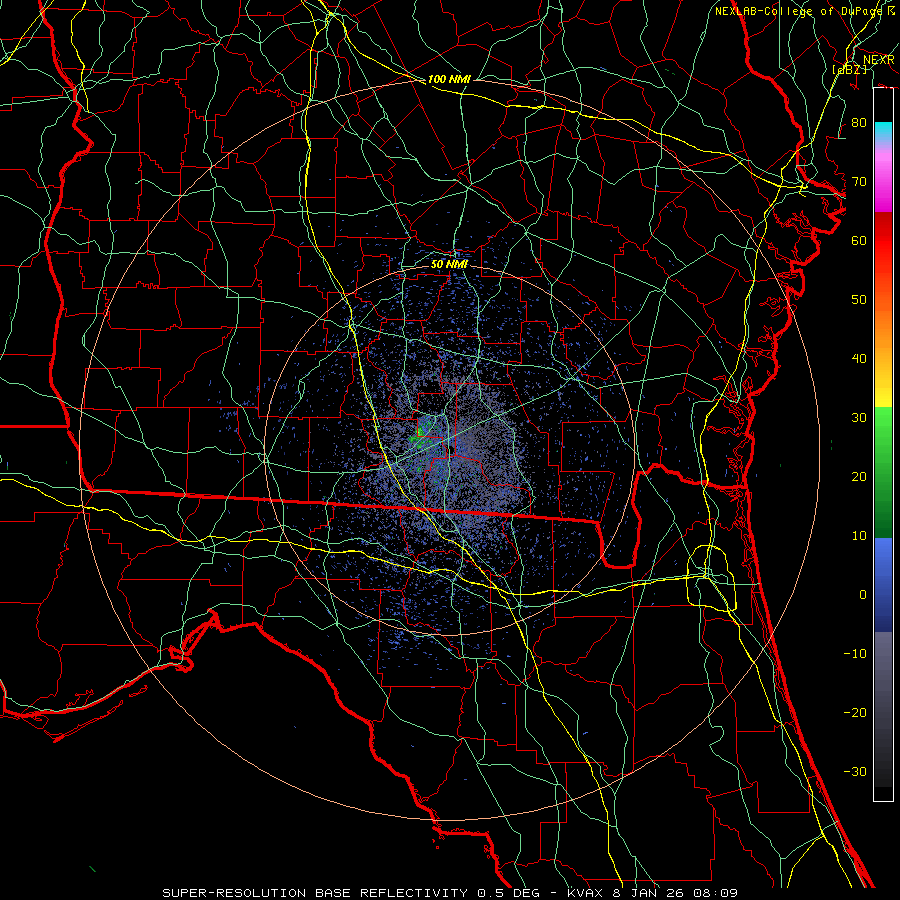The image size is (900, 900).
Task: Click "SUPER-RESOLUTION BASE REFLECTIVITY" in the bottom caption
Action: (316, 893)
